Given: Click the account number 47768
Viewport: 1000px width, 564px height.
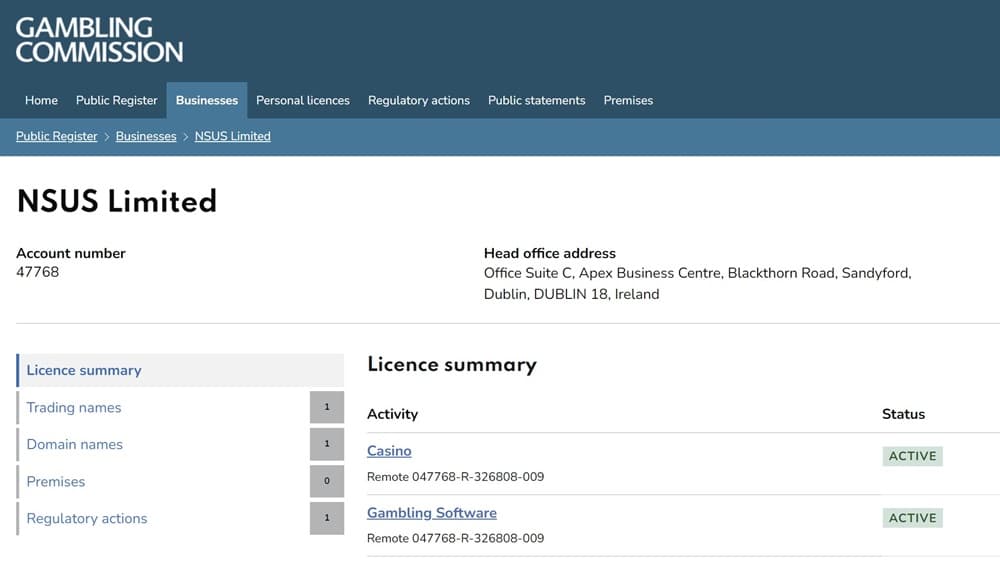Looking at the screenshot, I should pos(38,272).
